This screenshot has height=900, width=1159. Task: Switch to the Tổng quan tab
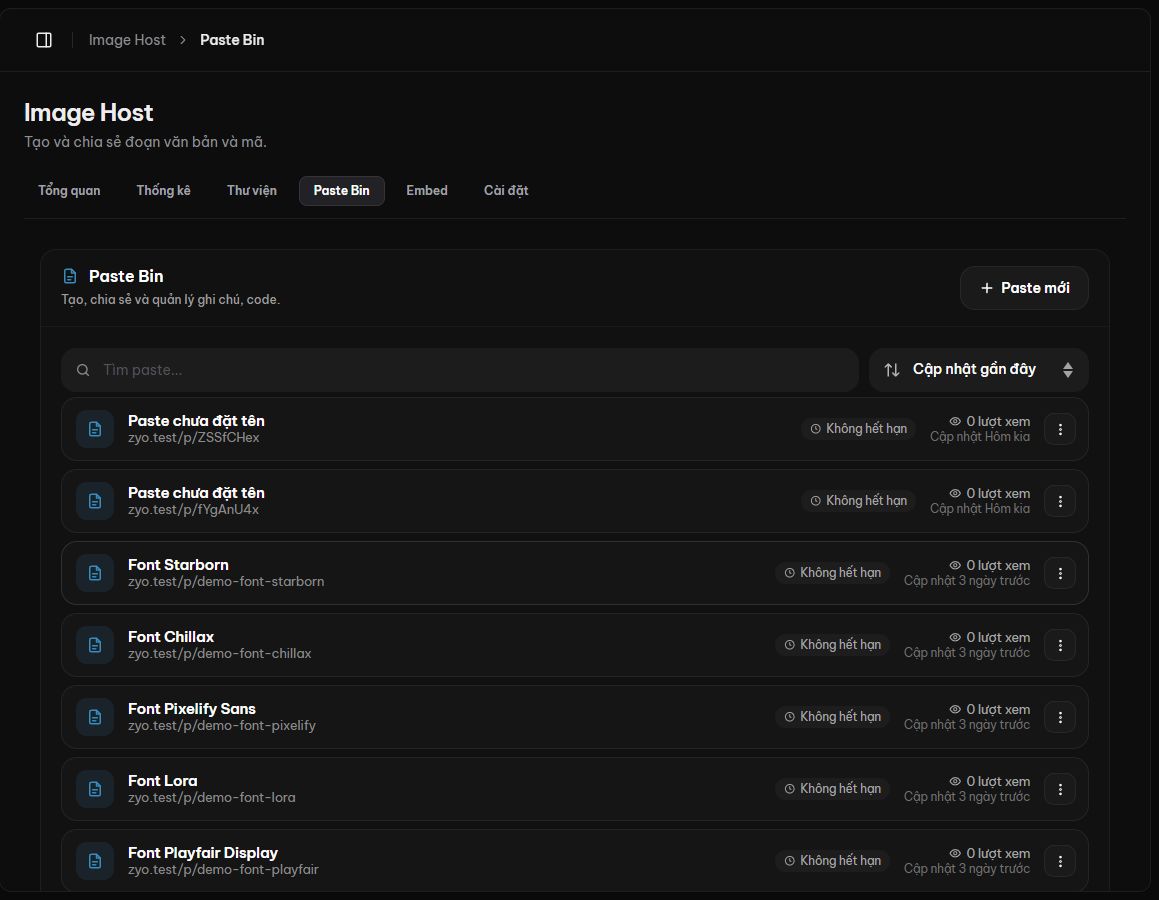point(69,191)
